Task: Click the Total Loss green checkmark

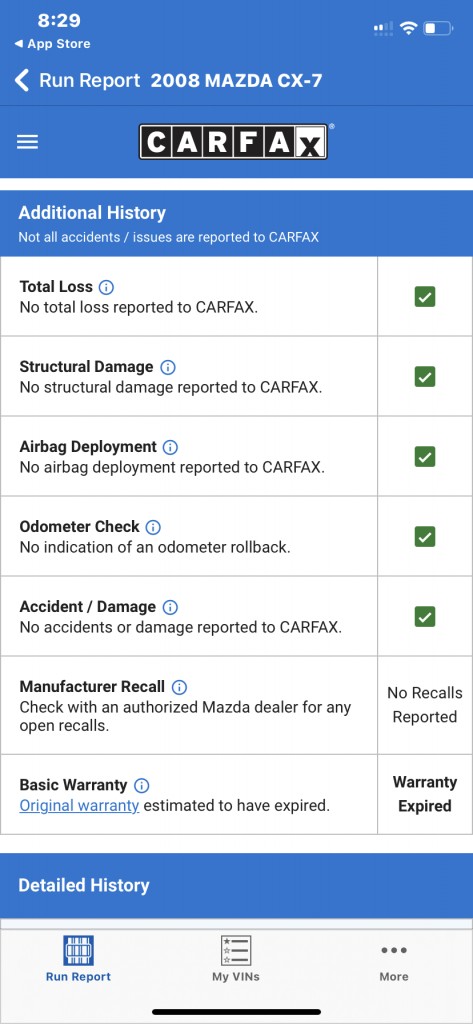Action: click(x=425, y=297)
